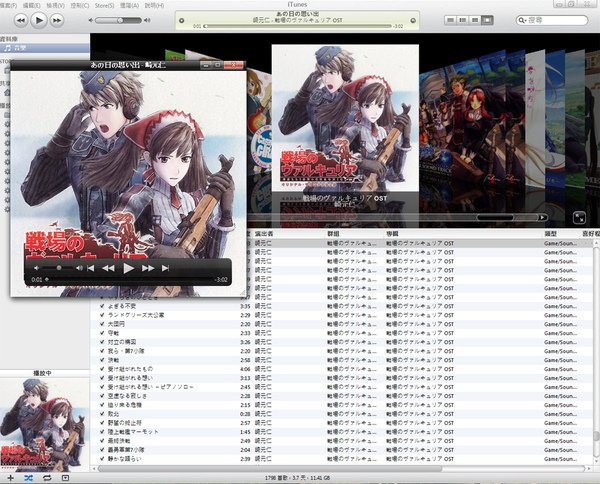Viewport: 600px width, 484px height.
Task: Click mini player max-volume speaker icon
Action: click(x=79, y=268)
